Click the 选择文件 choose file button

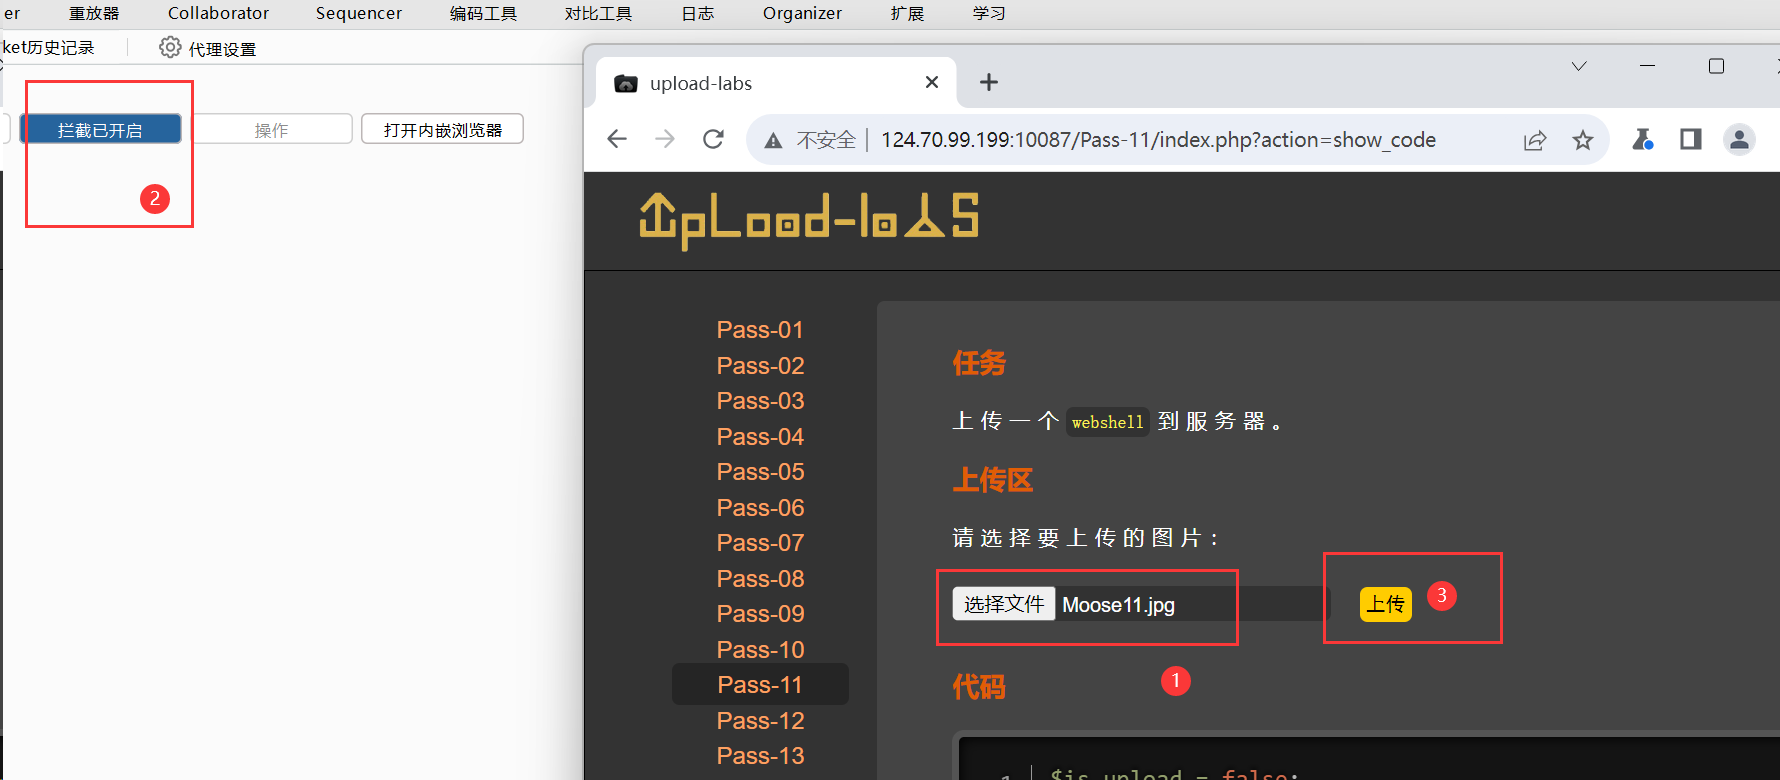tap(1003, 604)
